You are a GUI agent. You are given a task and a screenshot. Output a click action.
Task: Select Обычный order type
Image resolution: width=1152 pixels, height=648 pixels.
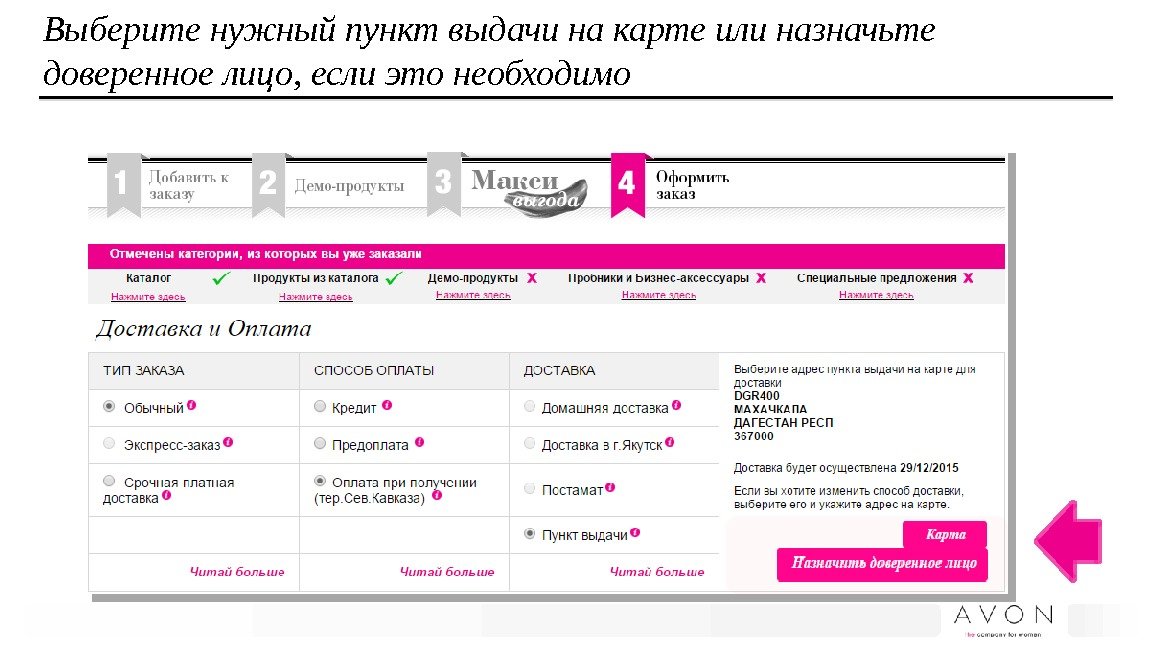[109, 406]
